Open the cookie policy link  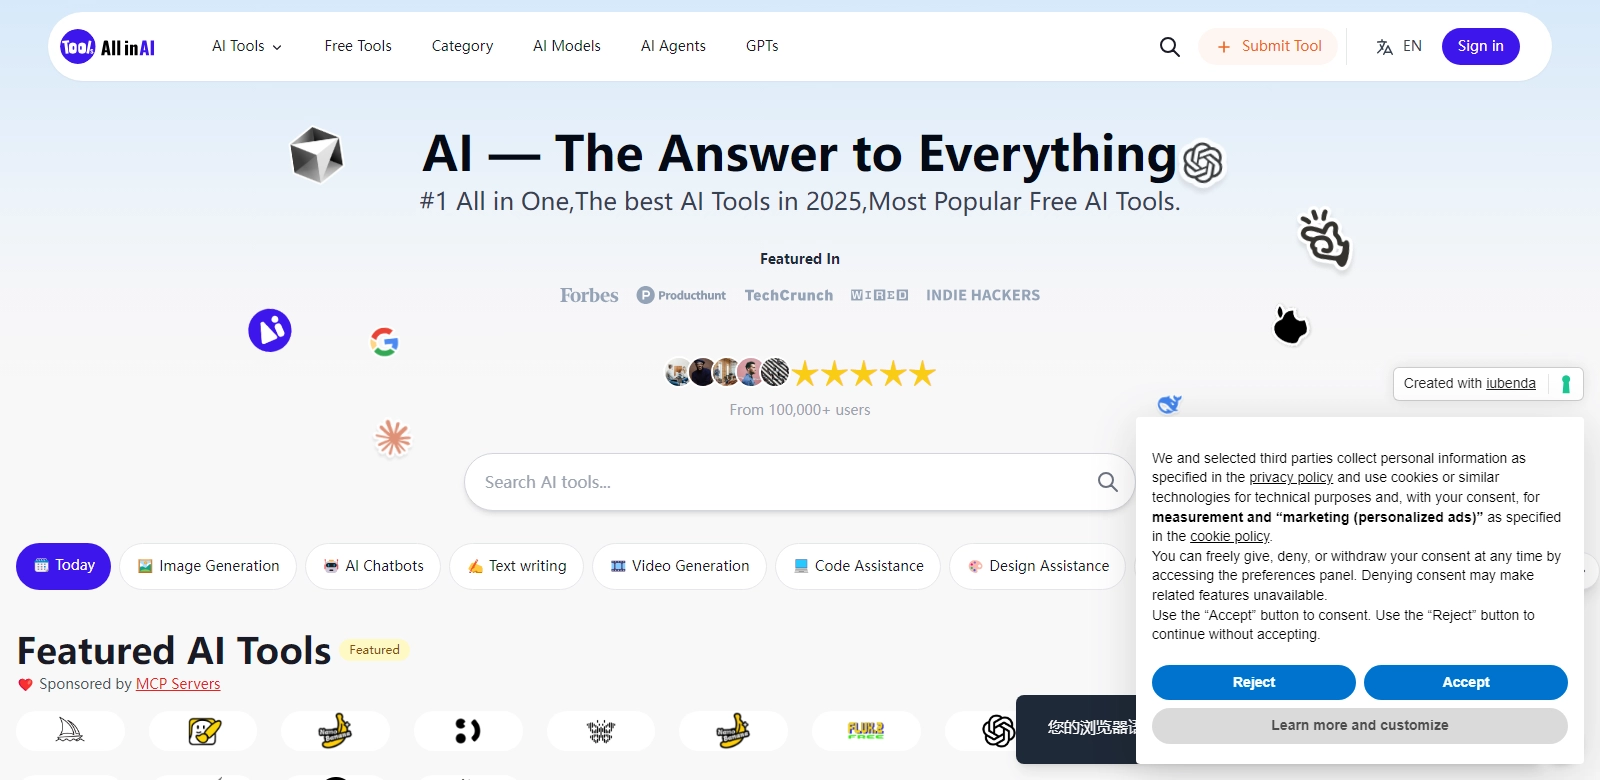coord(1230,536)
